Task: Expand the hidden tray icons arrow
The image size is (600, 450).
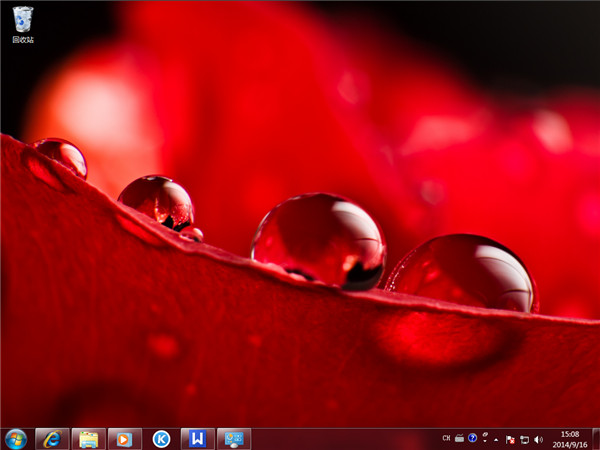Action: (x=496, y=439)
